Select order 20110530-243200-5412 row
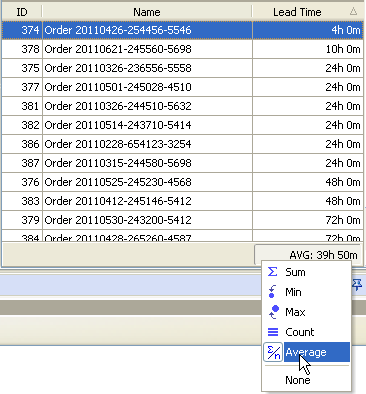 (x=183, y=220)
